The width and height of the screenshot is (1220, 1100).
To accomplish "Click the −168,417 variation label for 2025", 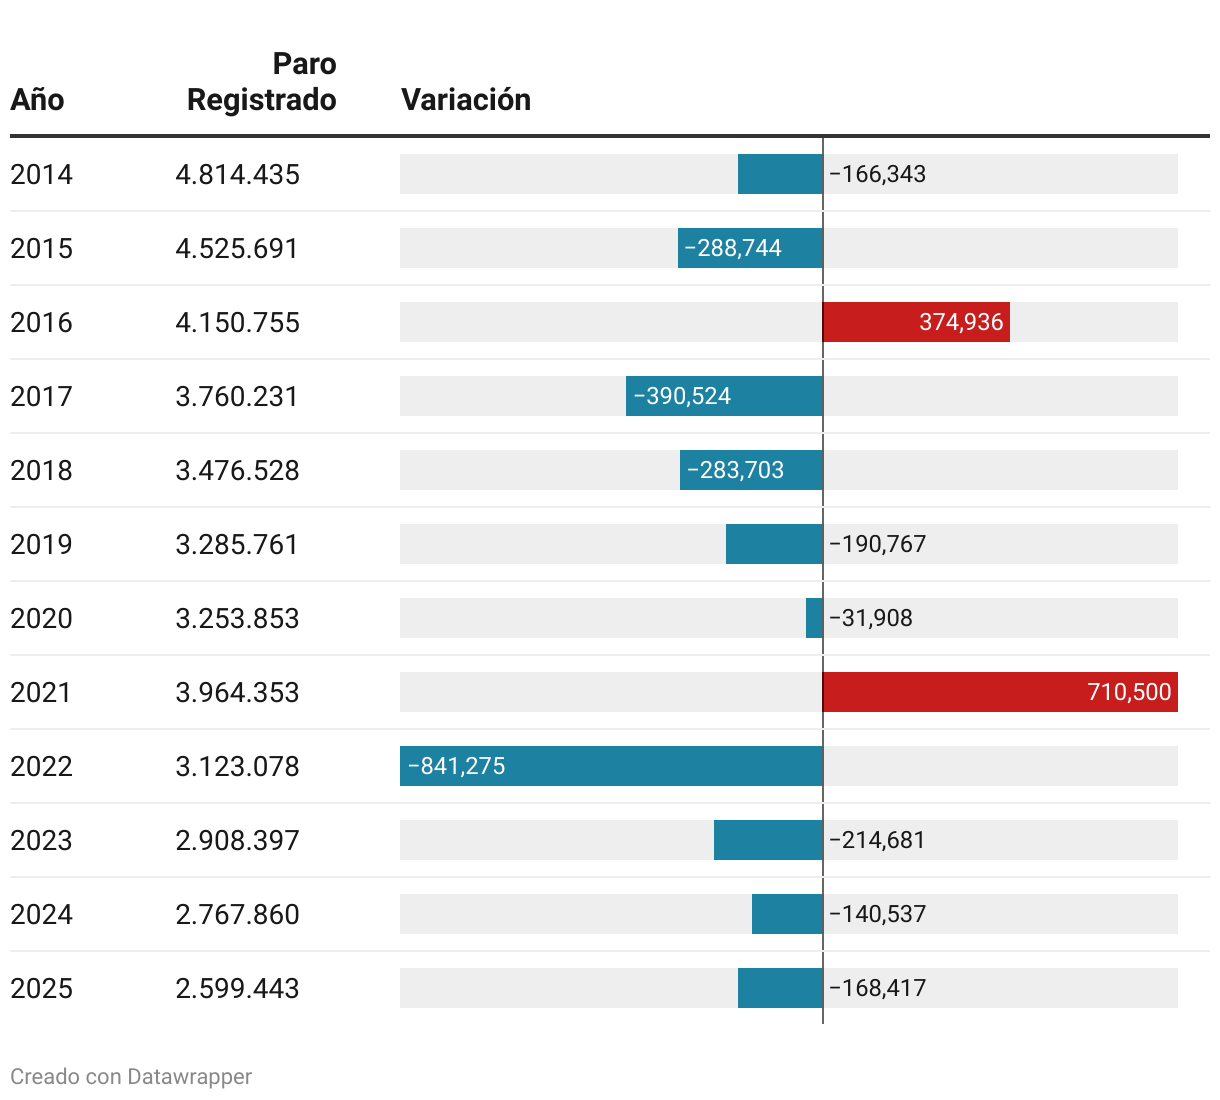I will click(877, 988).
